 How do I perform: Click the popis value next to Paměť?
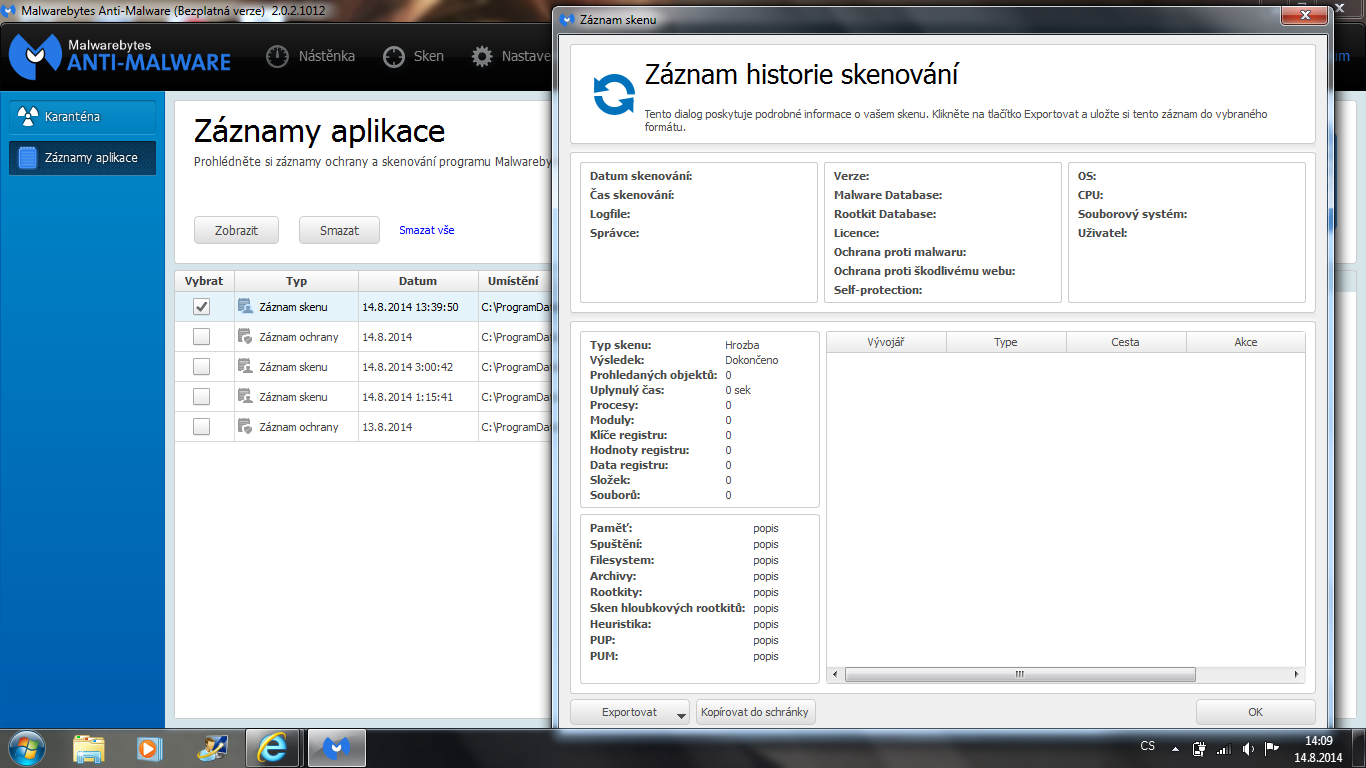click(766, 528)
